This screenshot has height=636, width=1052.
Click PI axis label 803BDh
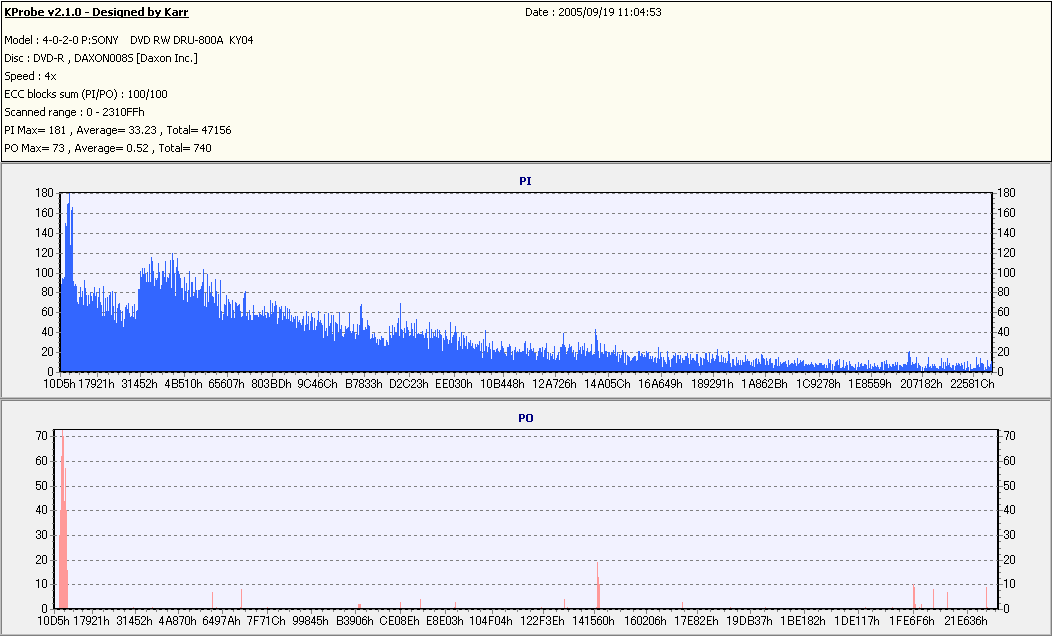click(271, 384)
